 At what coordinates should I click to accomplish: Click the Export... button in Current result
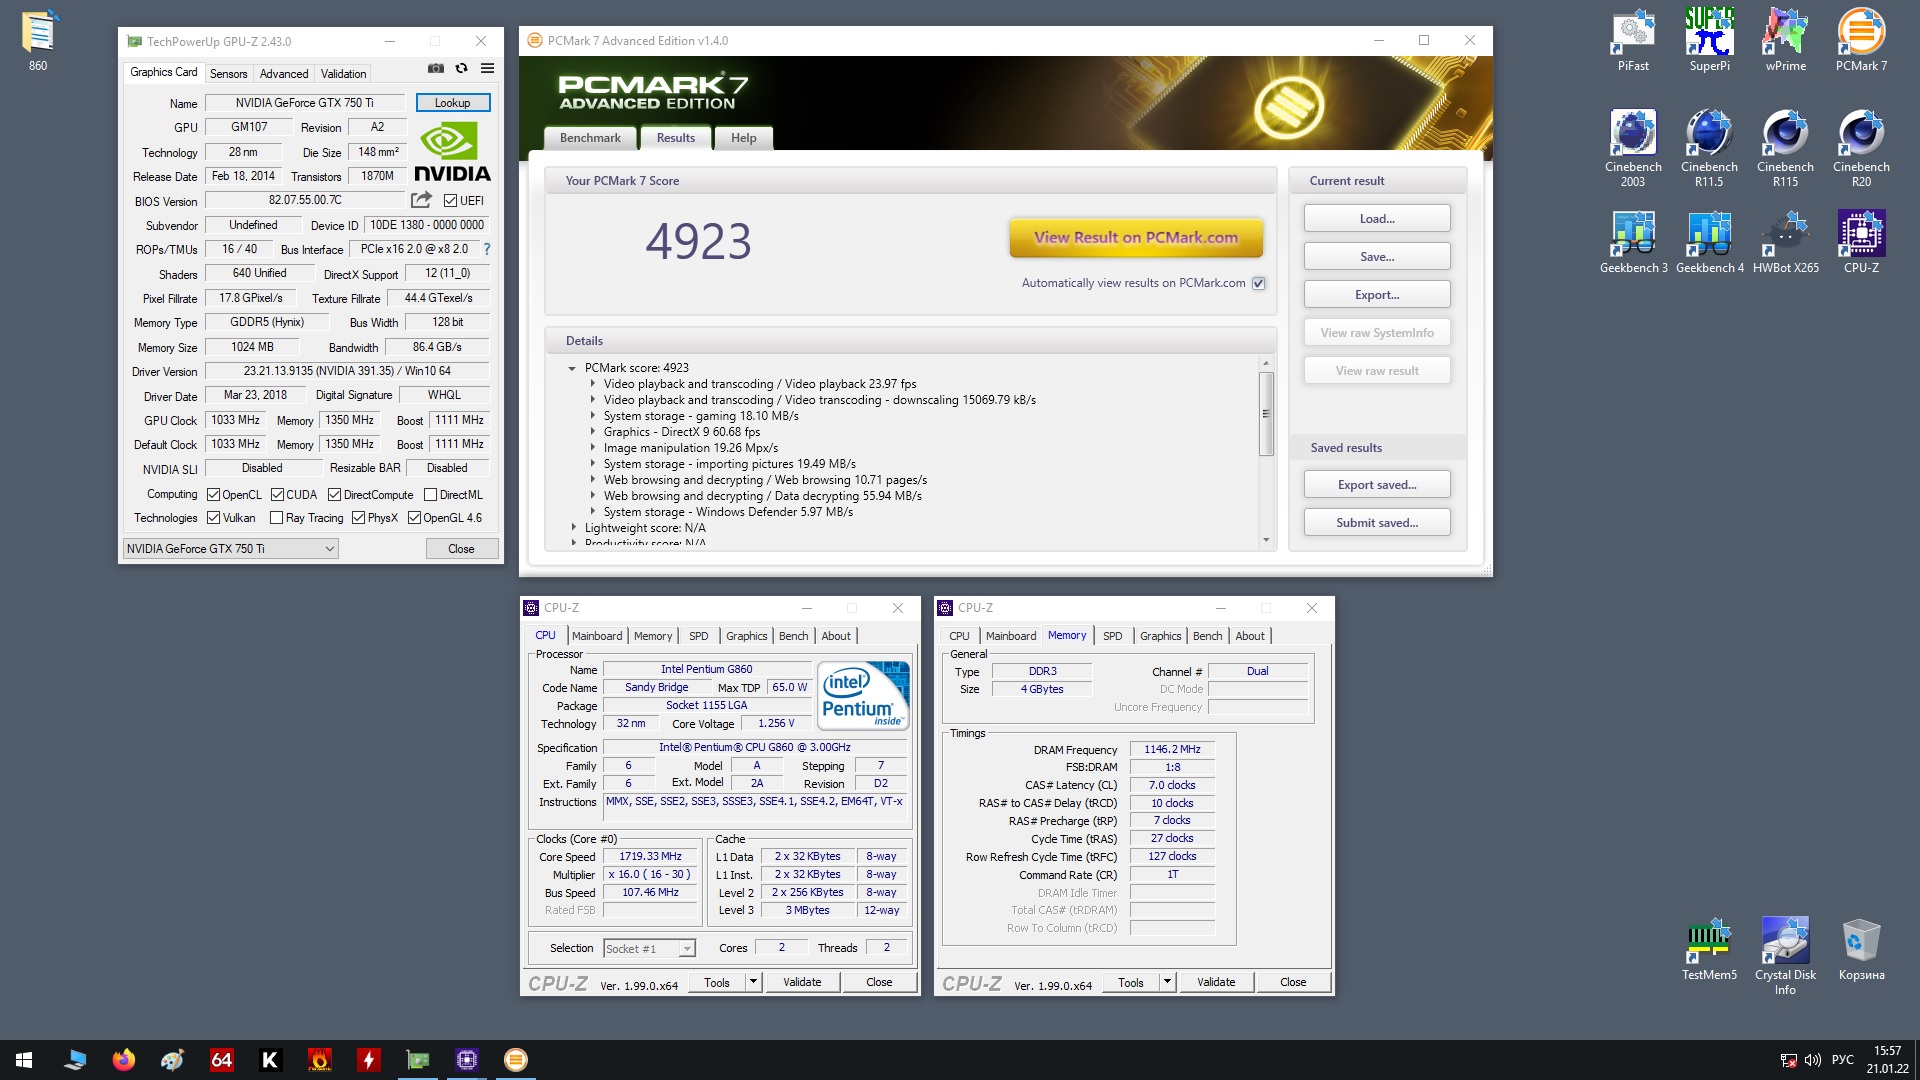coord(1377,295)
